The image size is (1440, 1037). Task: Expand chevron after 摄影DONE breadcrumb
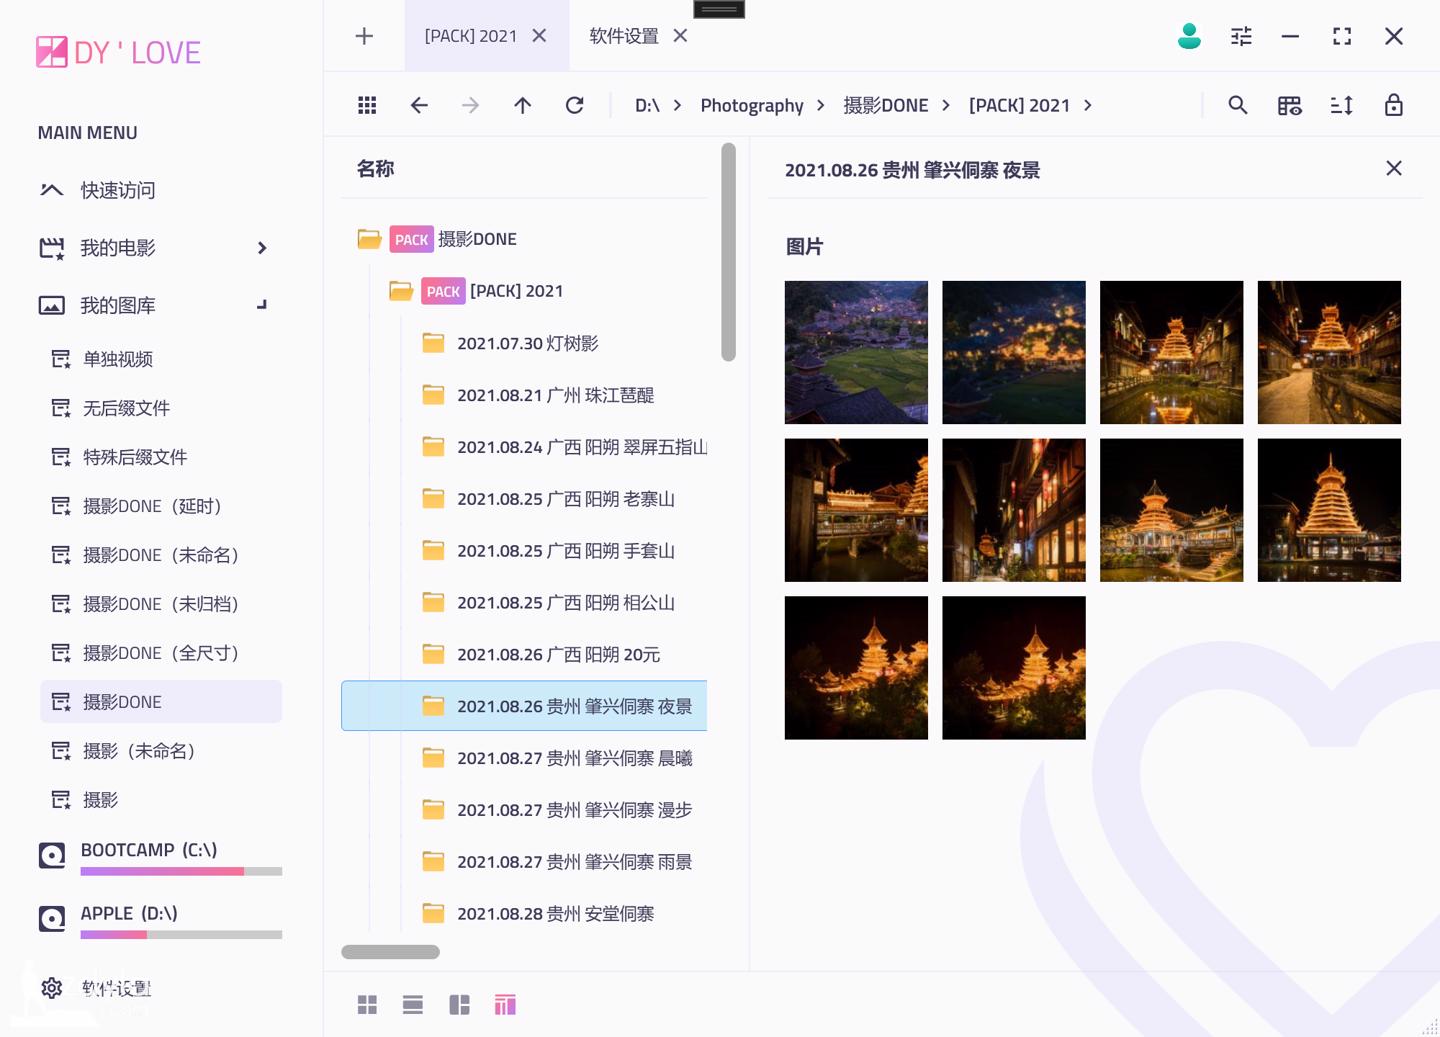[x=945, y=105]
